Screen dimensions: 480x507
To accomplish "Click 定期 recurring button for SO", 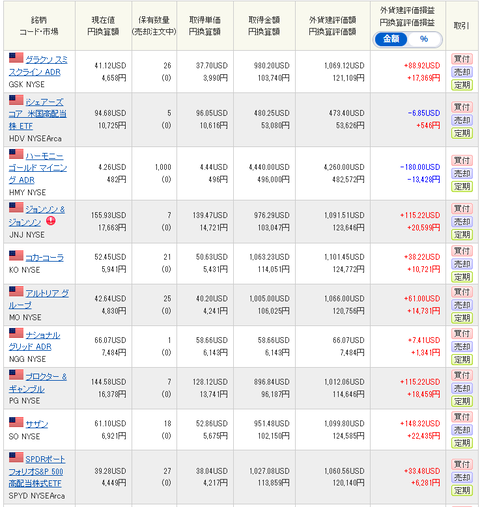I will coord(462,443).
